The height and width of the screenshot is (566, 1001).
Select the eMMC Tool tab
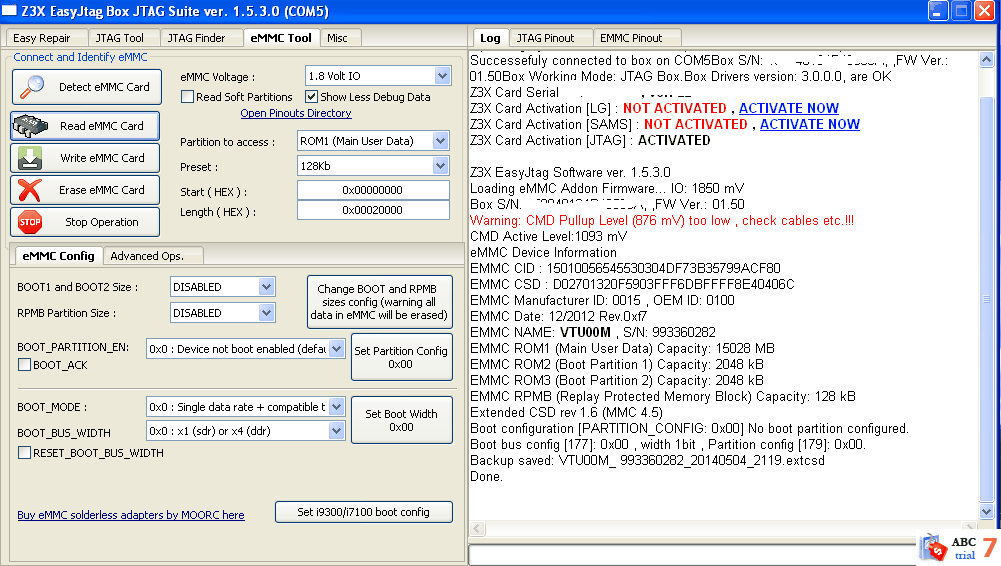tap(281, 38)
